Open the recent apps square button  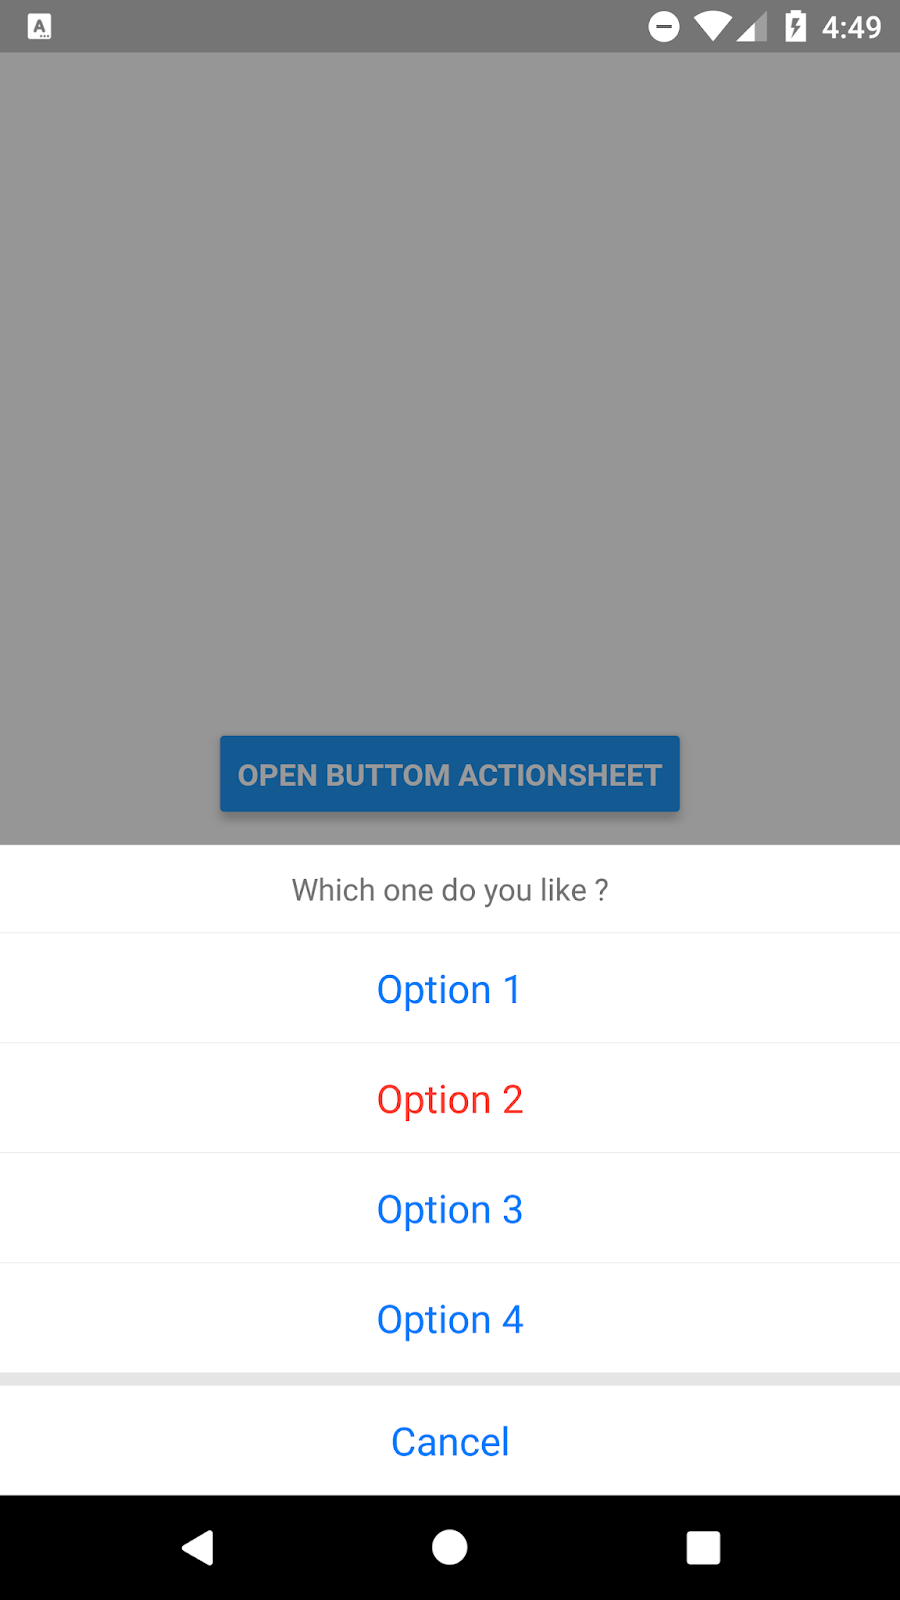(703, 1546)
